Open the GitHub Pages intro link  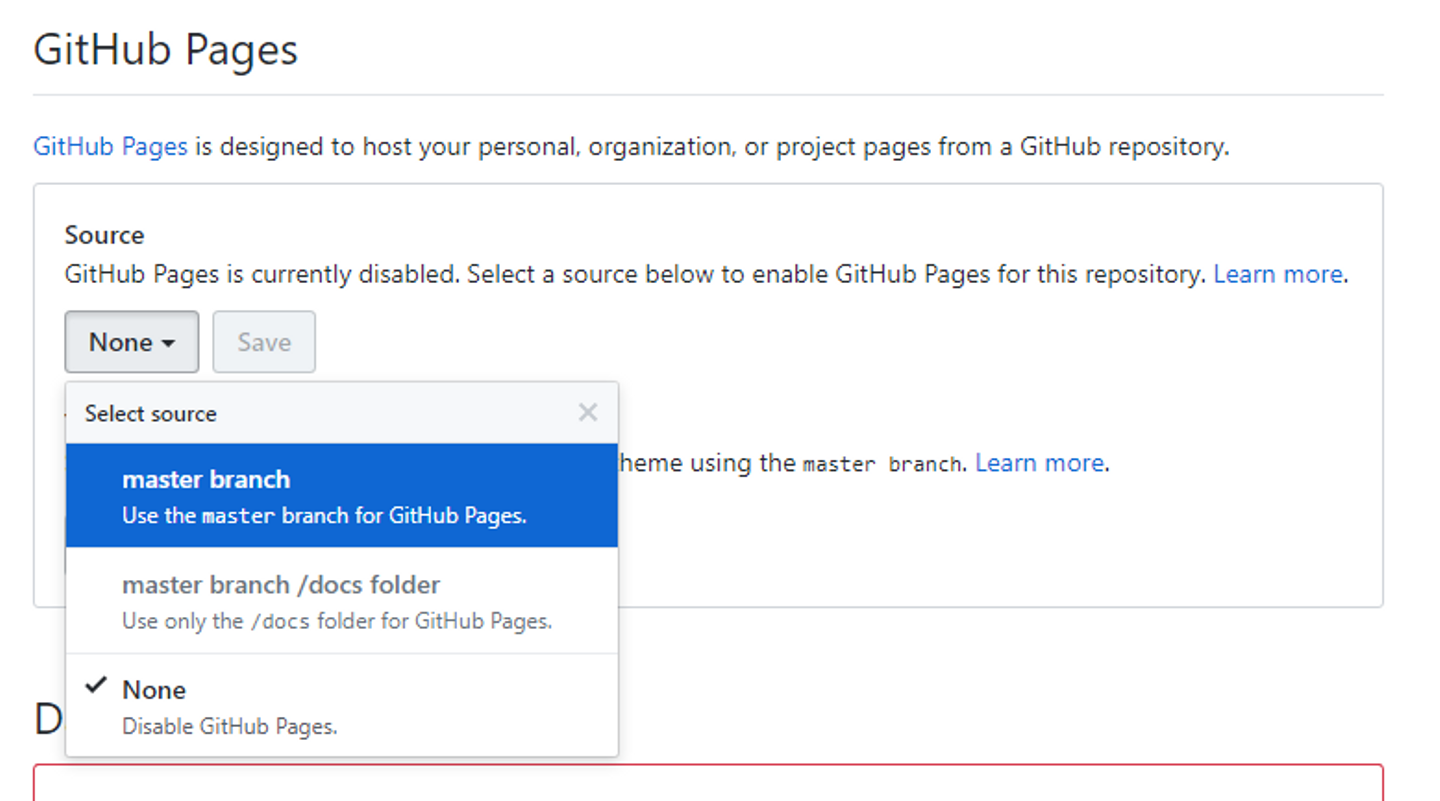tap(110, 147)
